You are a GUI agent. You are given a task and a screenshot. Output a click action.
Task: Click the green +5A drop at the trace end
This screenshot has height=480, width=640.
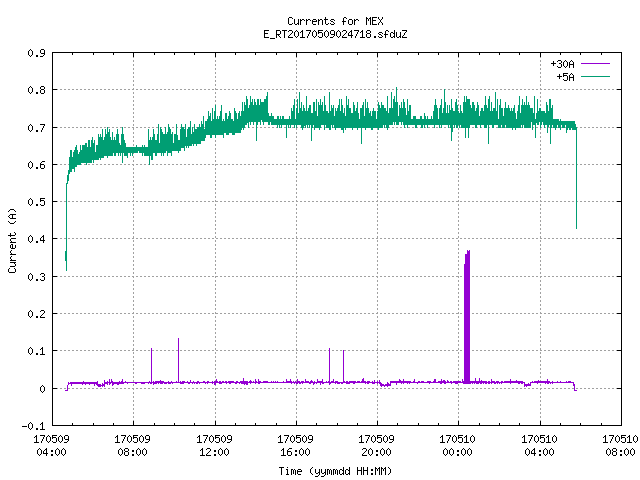(x=576, y=178)
